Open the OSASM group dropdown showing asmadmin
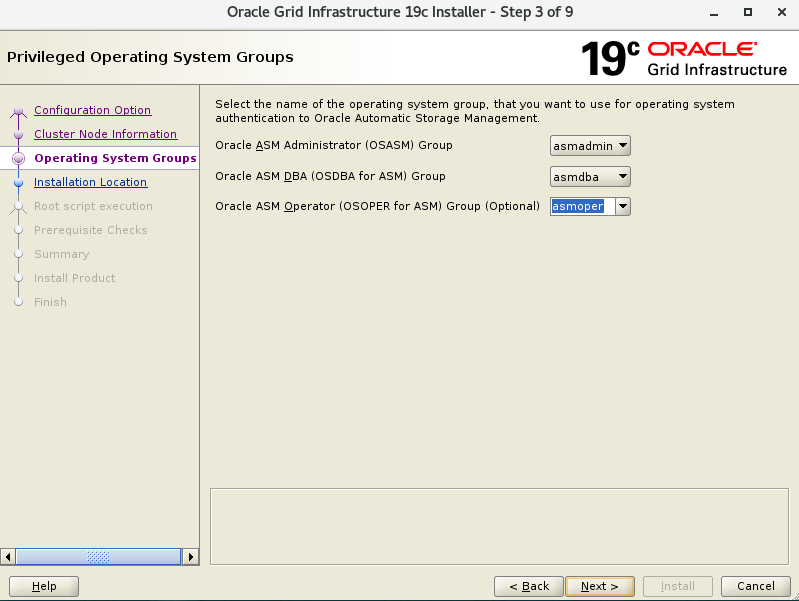 click(x=590, y=146)
